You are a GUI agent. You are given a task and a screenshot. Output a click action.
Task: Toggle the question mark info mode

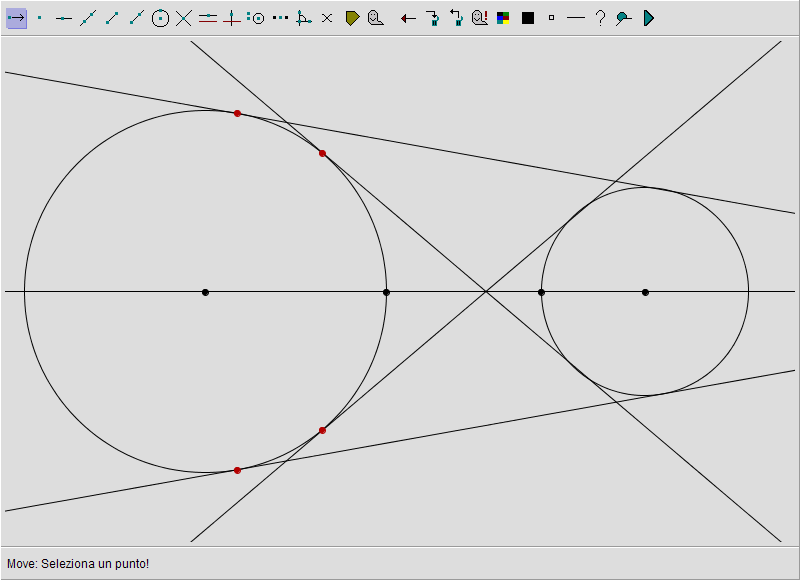click(600, 18)
